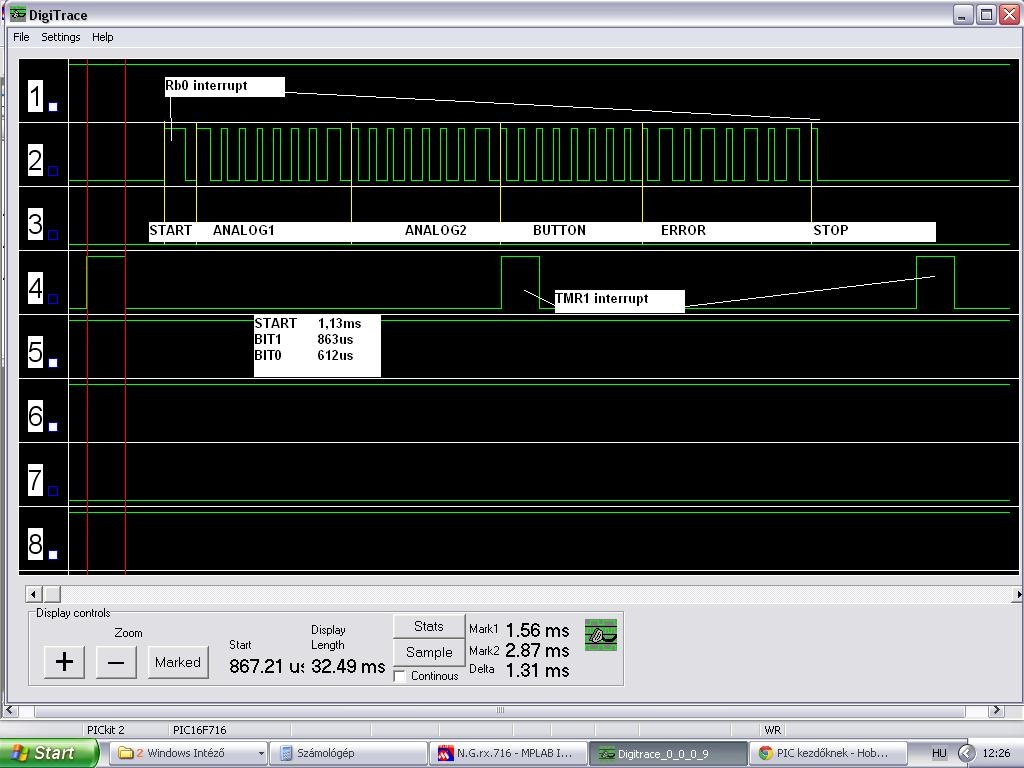The height and width of the screenshot is (768, 1024).
Task: Open the Windows Start button
Action: pyautogui.click(x=49, y=753)
